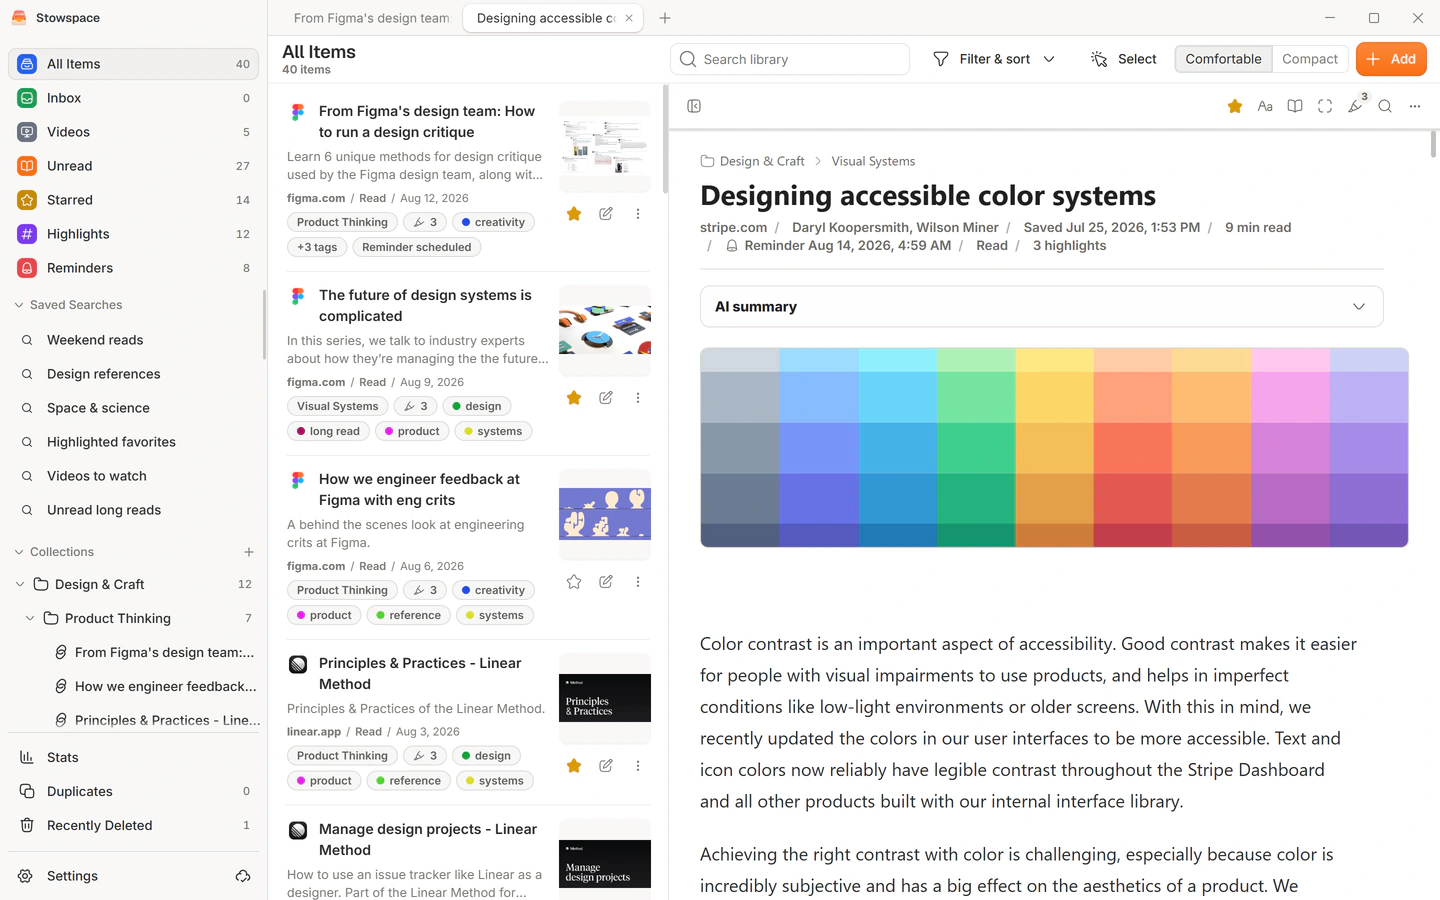The height and width of the screenshot is (900, 1440).
Task: Toggle reader mode book icon
Action: click(x=1295, y=106)
